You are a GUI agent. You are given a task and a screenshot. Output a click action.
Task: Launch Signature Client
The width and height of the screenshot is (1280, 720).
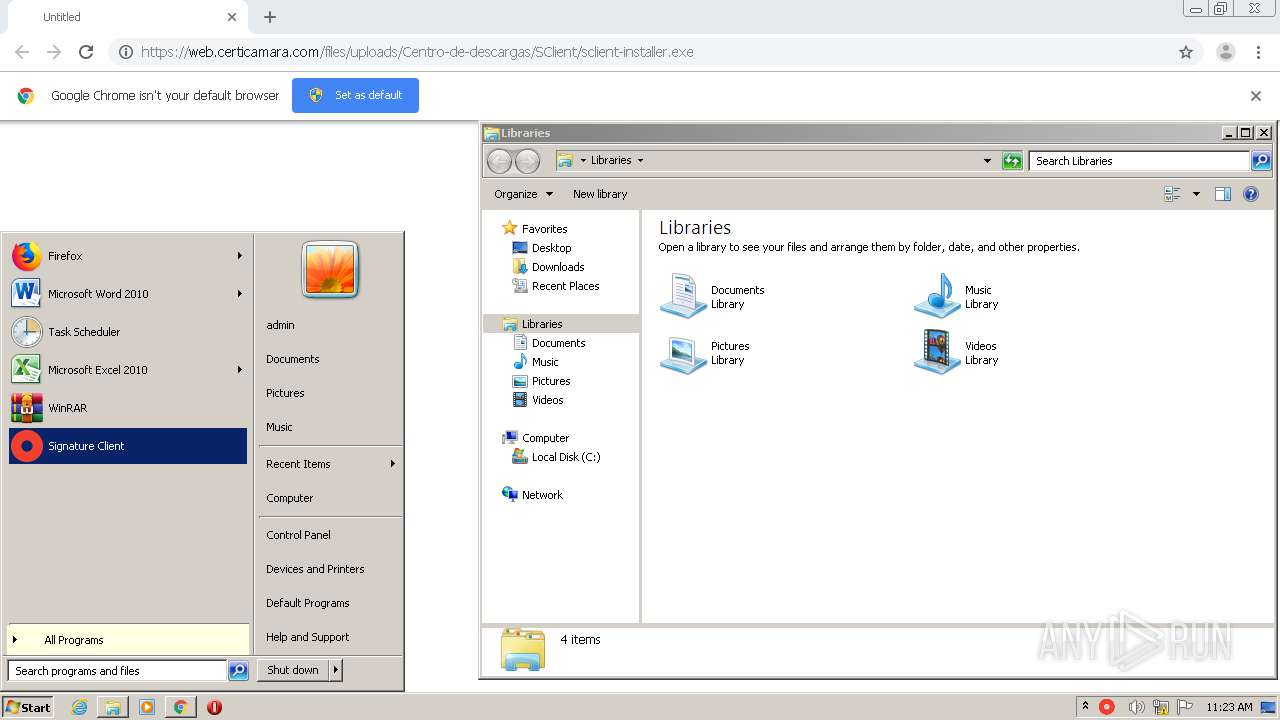click(128, 446)
